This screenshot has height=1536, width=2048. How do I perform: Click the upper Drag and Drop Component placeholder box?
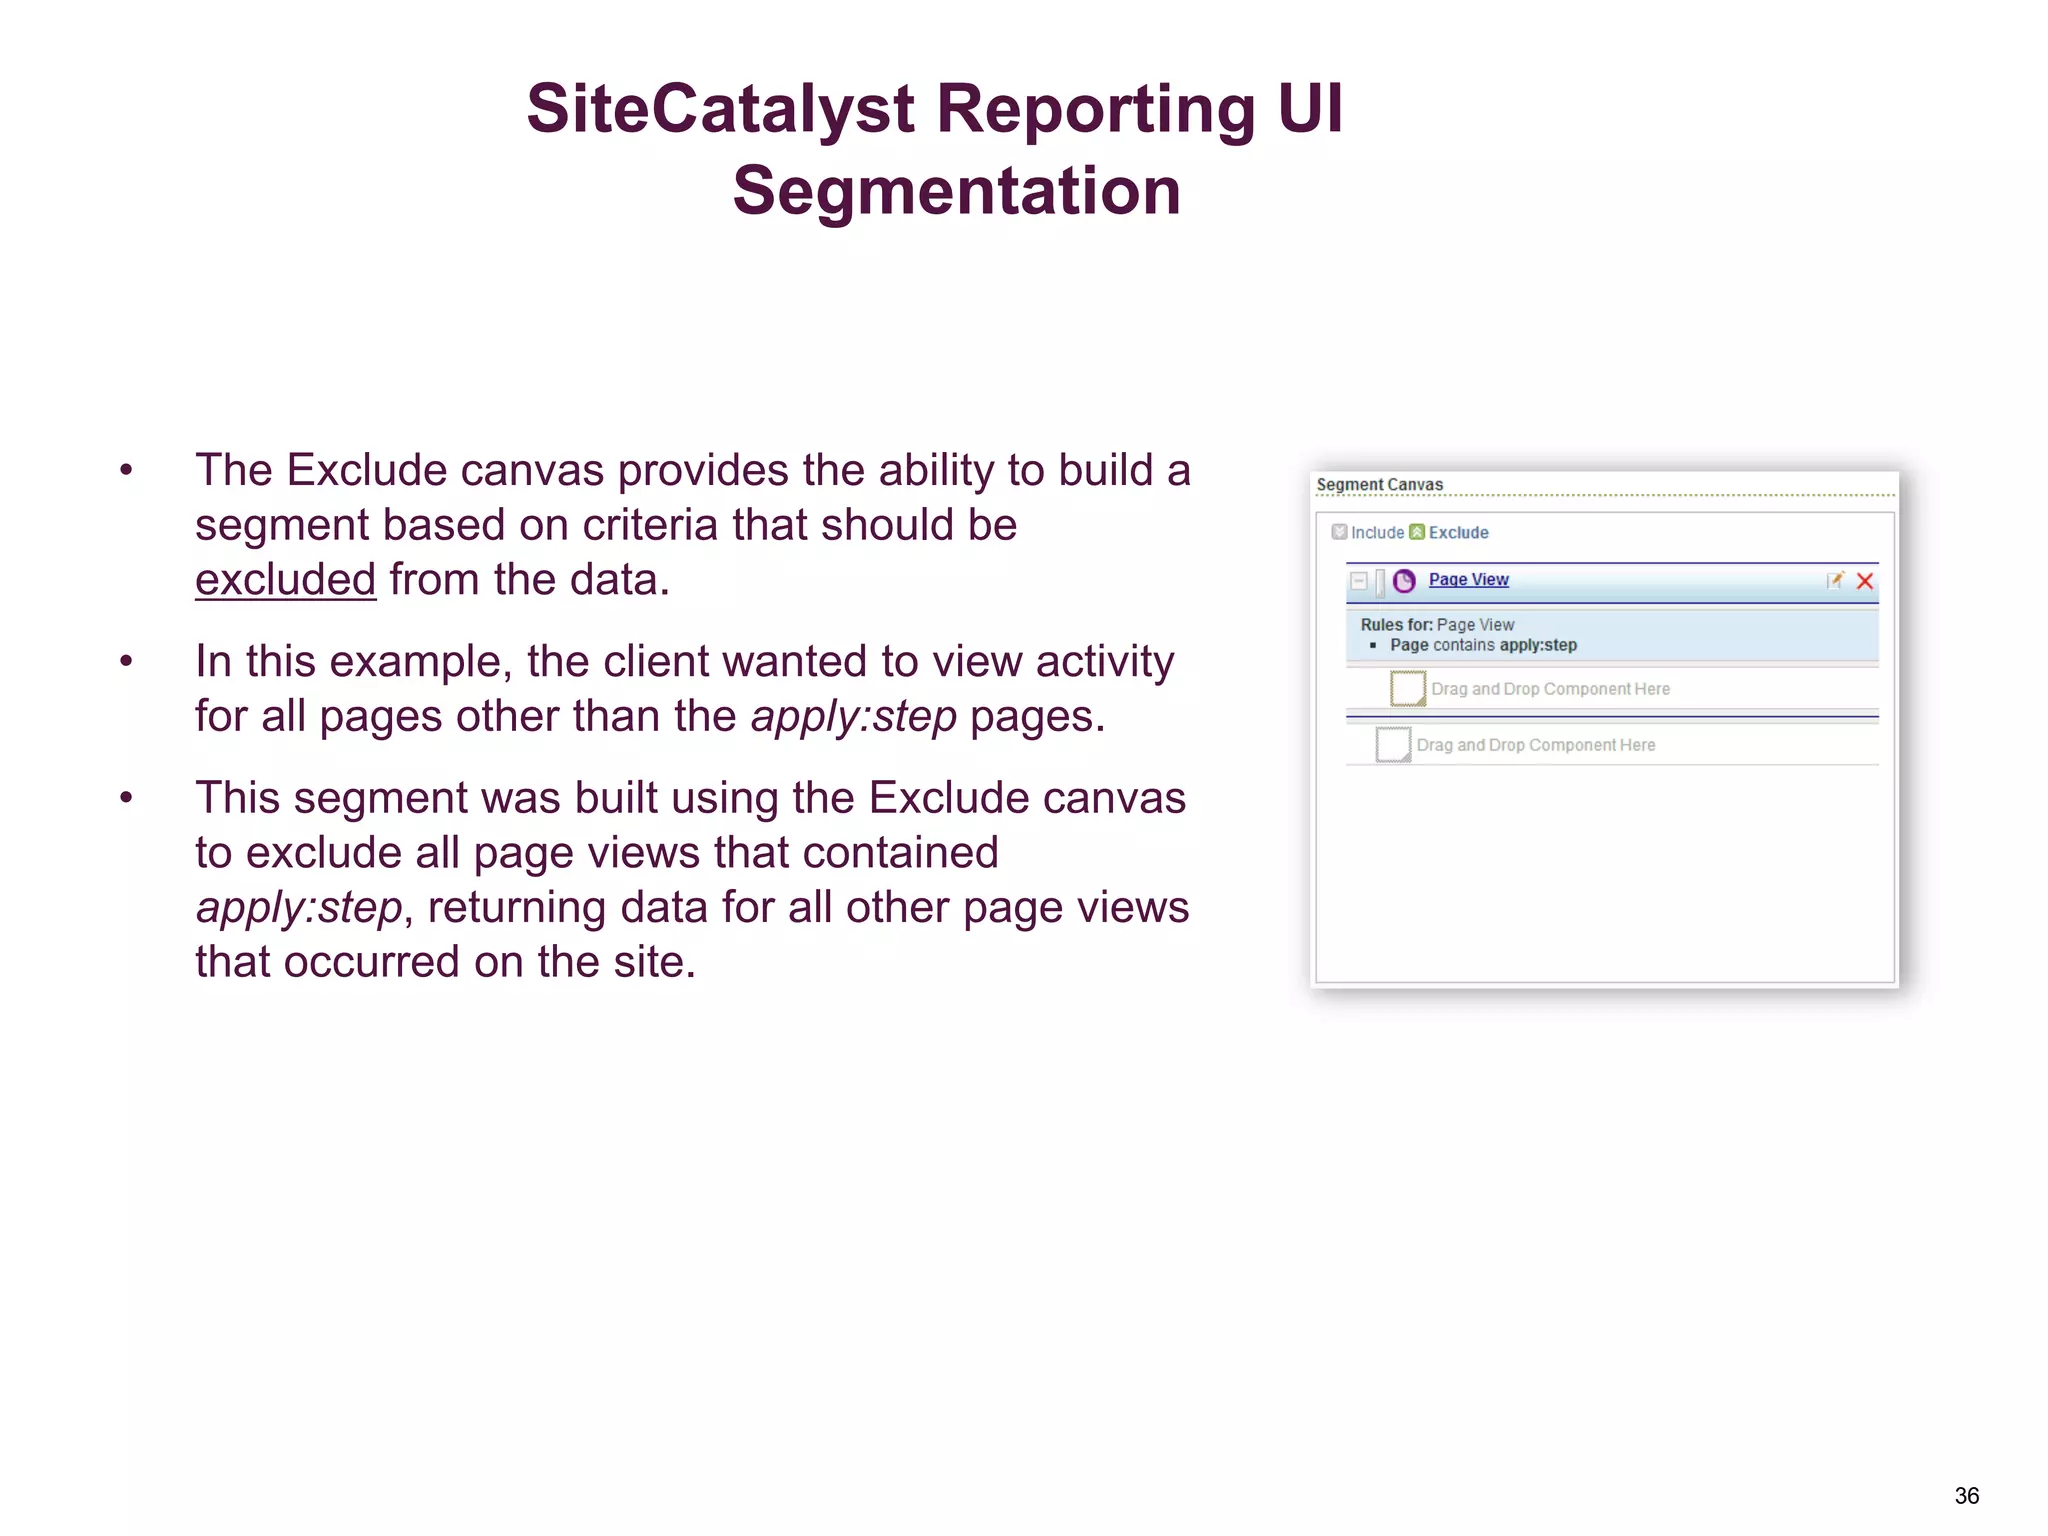point(1408,689)
